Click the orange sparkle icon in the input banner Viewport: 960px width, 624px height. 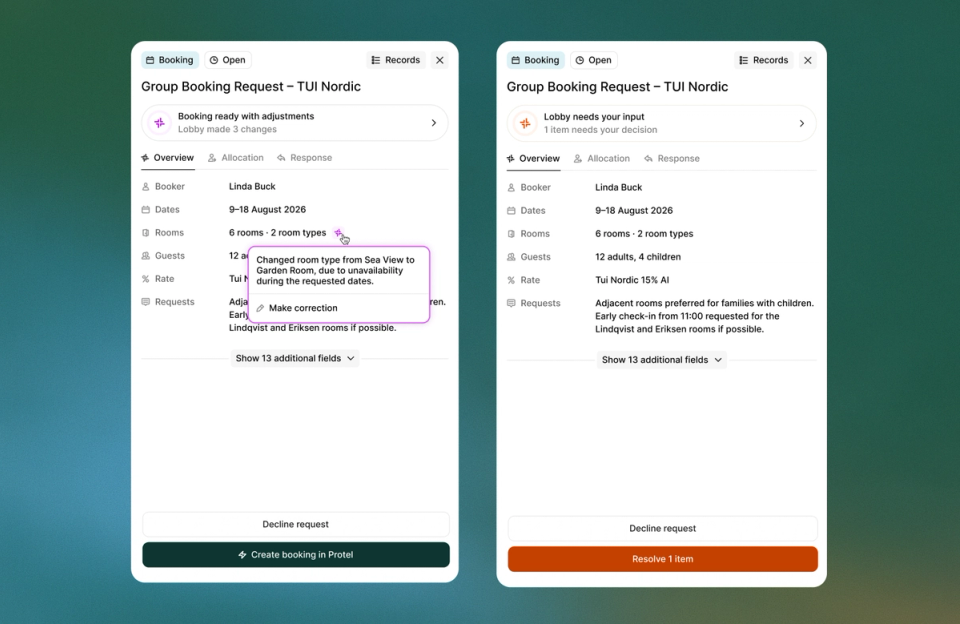[x=525, y=123]
